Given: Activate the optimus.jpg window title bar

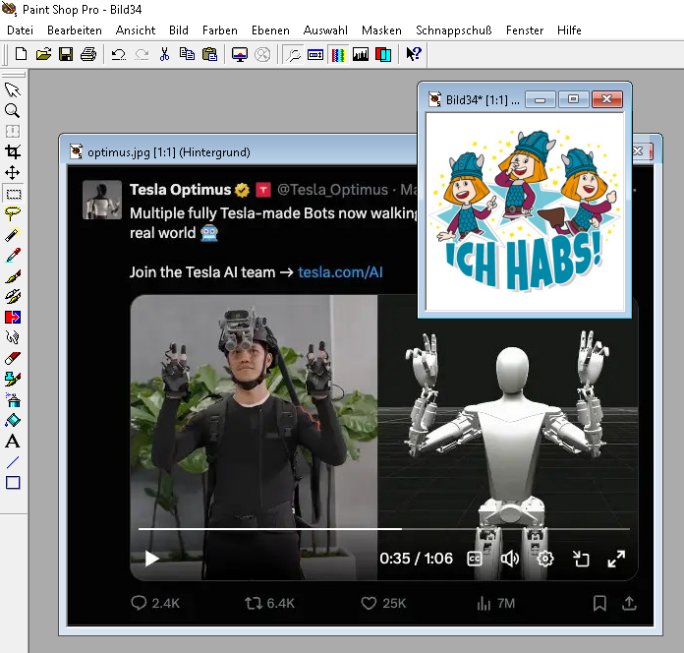Looking at the screenshot, I should click(240, 152).
